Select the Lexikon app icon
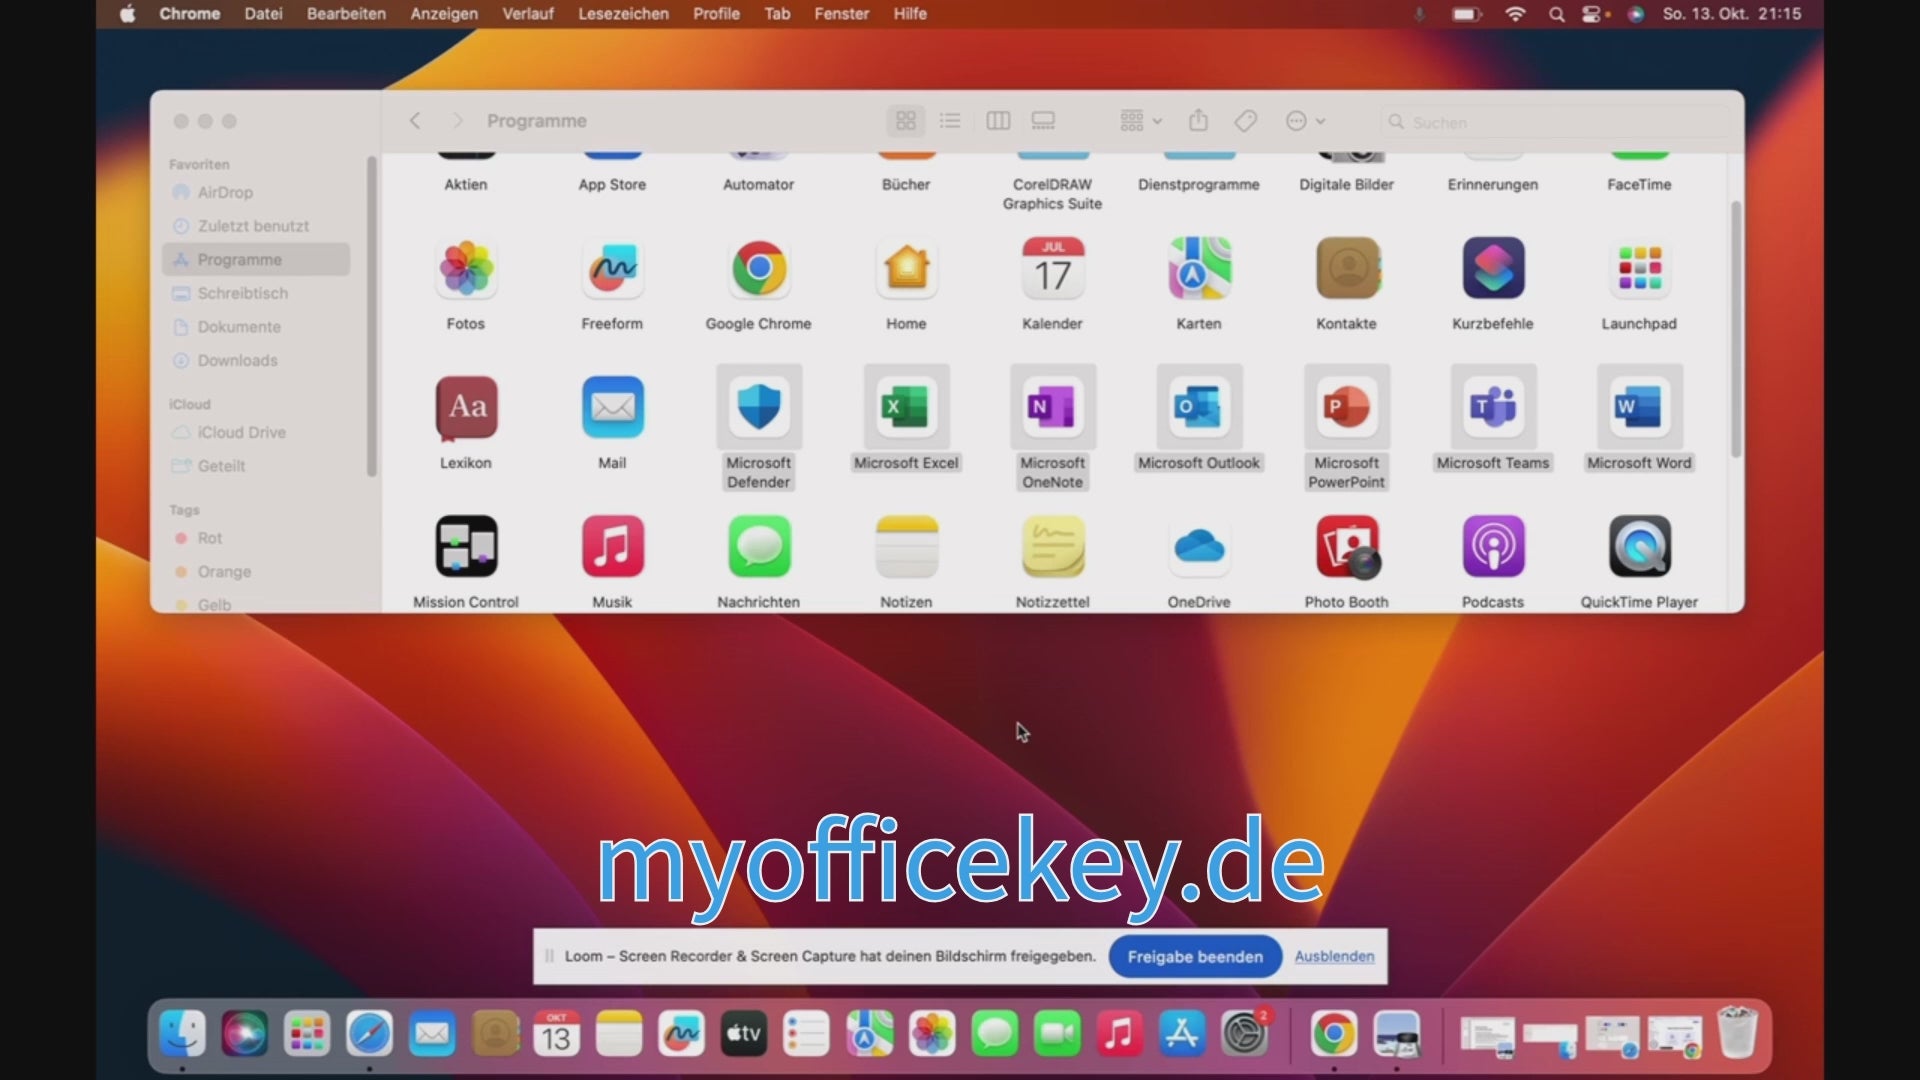The height and width of the screenshot is (1080, 1920). point(466,408)
